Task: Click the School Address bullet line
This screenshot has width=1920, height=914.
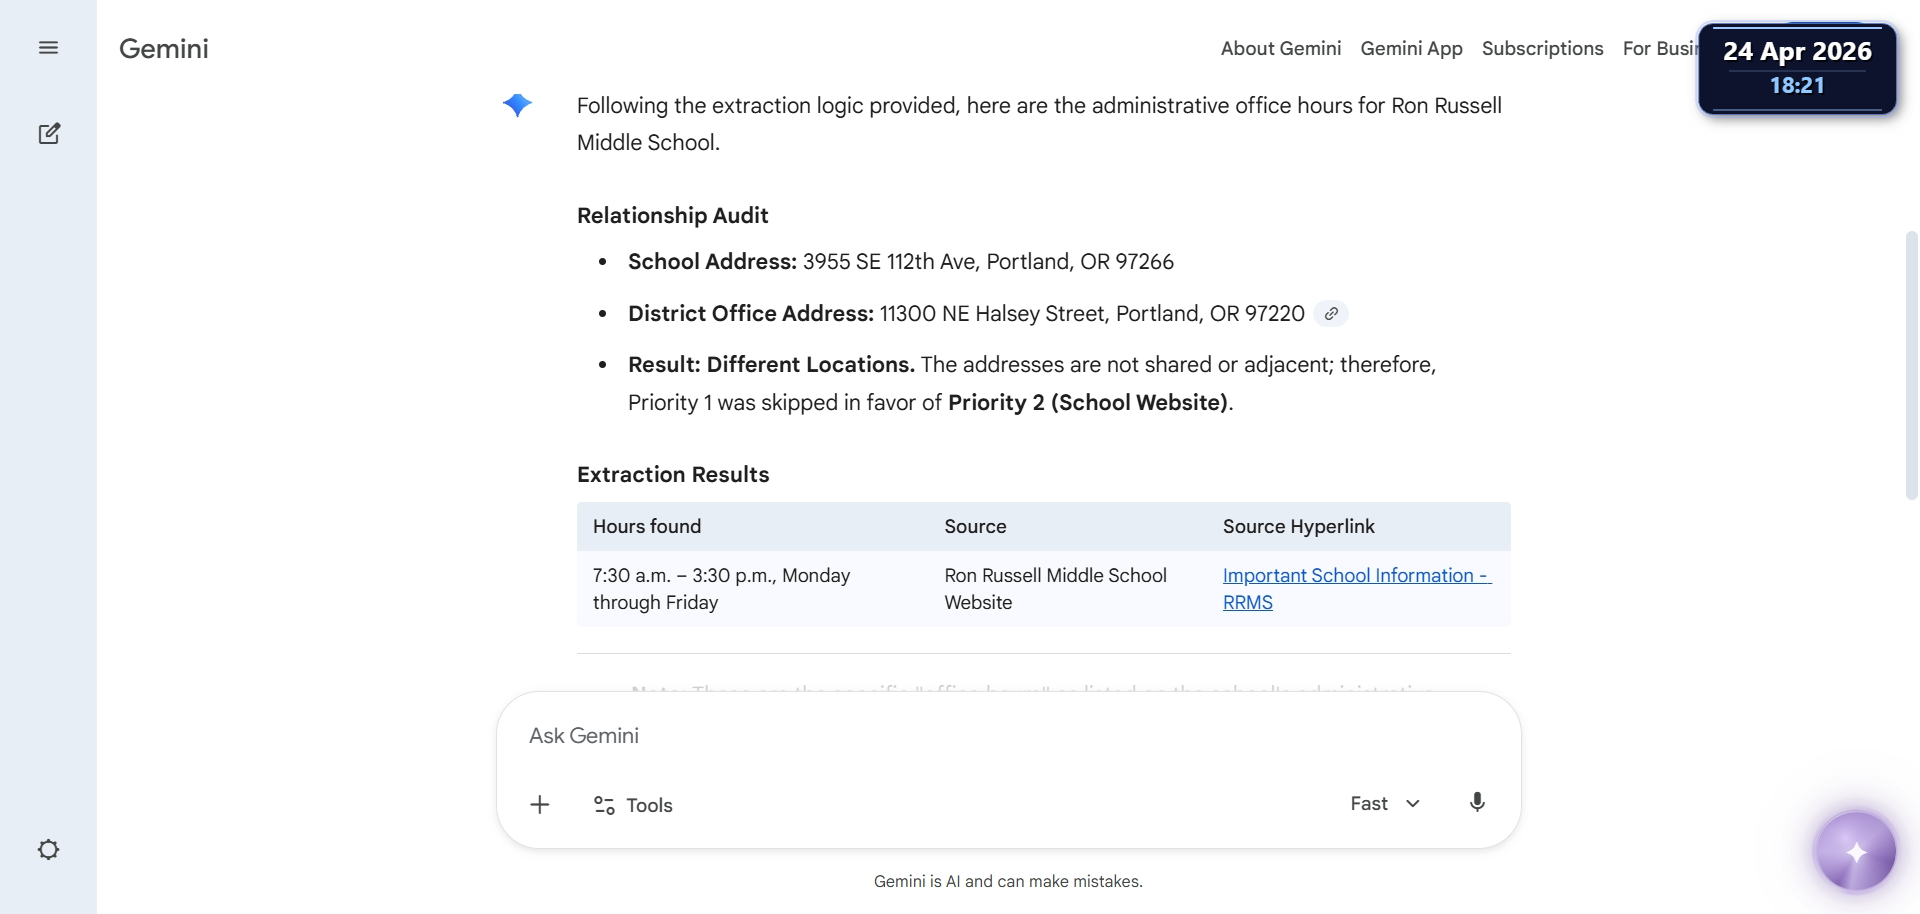Action: pos(900,262)
